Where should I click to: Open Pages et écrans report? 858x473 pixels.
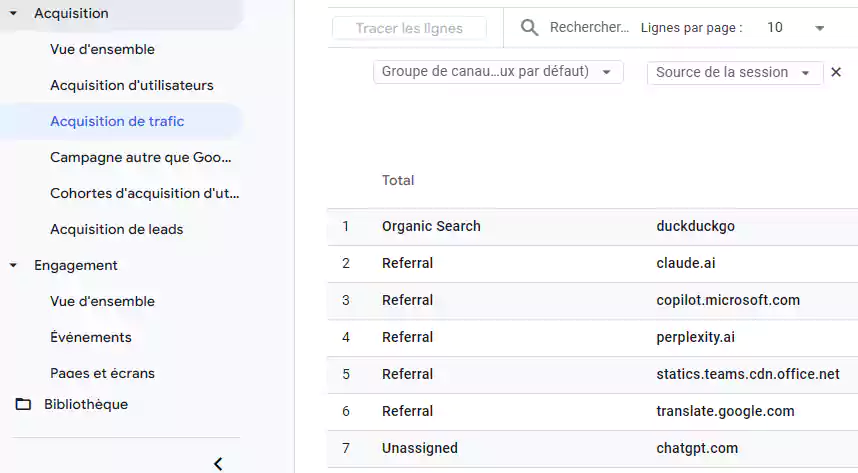click(102, 373)
